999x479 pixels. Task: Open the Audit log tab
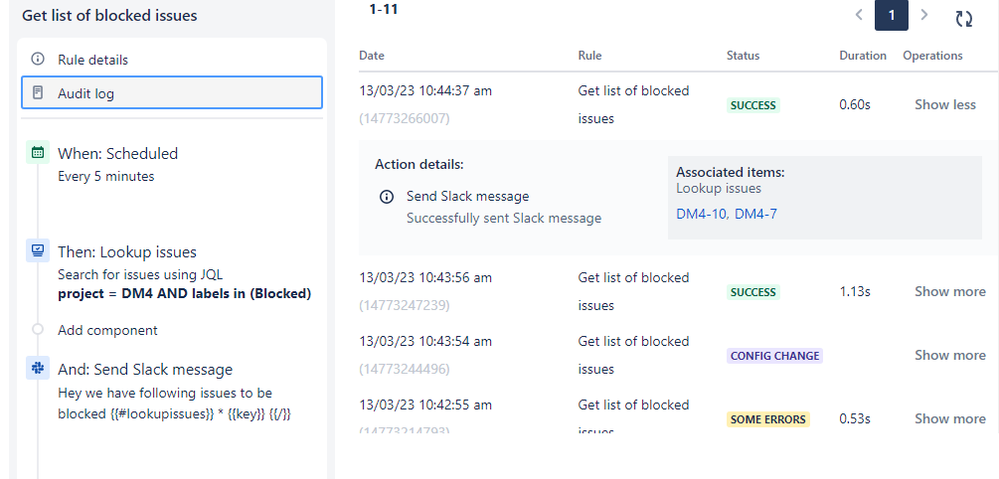[x=172, y=93]
